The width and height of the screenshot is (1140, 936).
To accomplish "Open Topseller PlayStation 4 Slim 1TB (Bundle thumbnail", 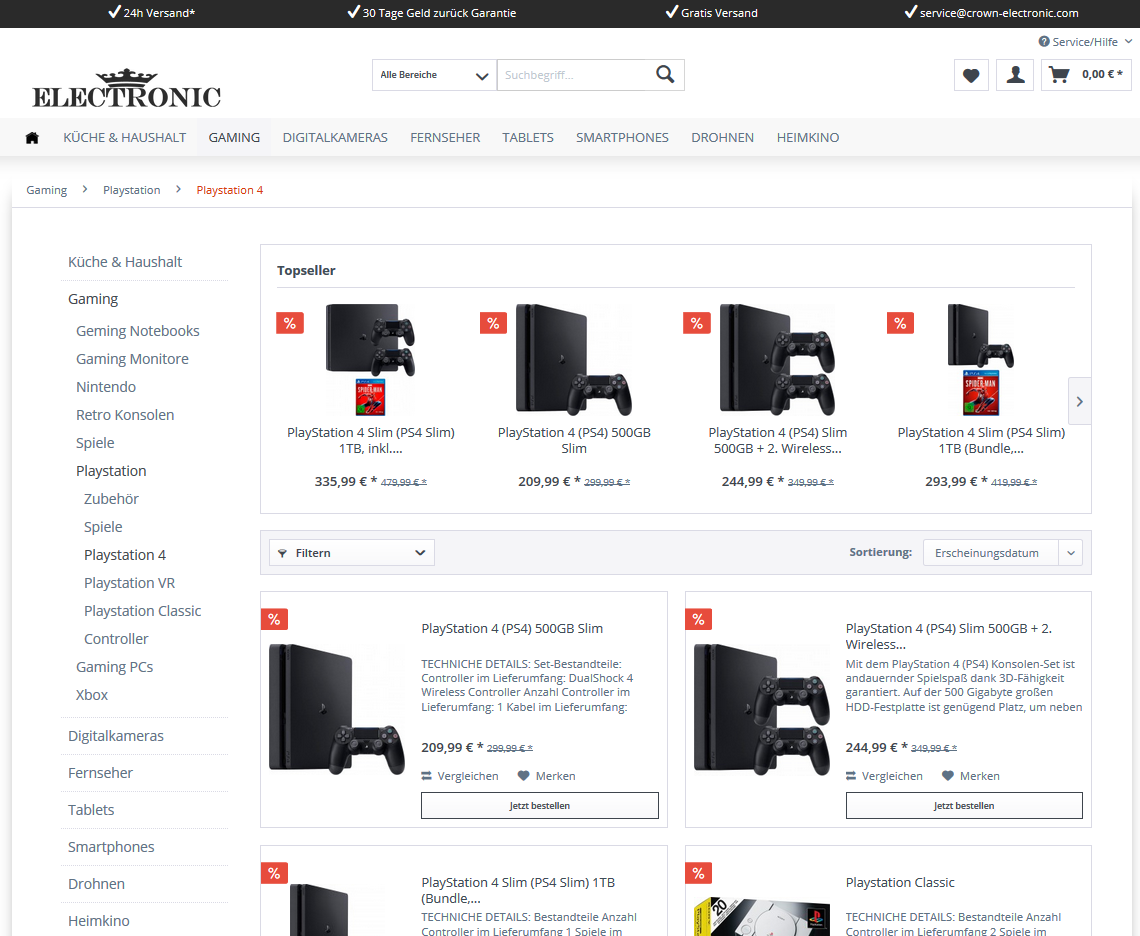I will click(x=981, y=360).
